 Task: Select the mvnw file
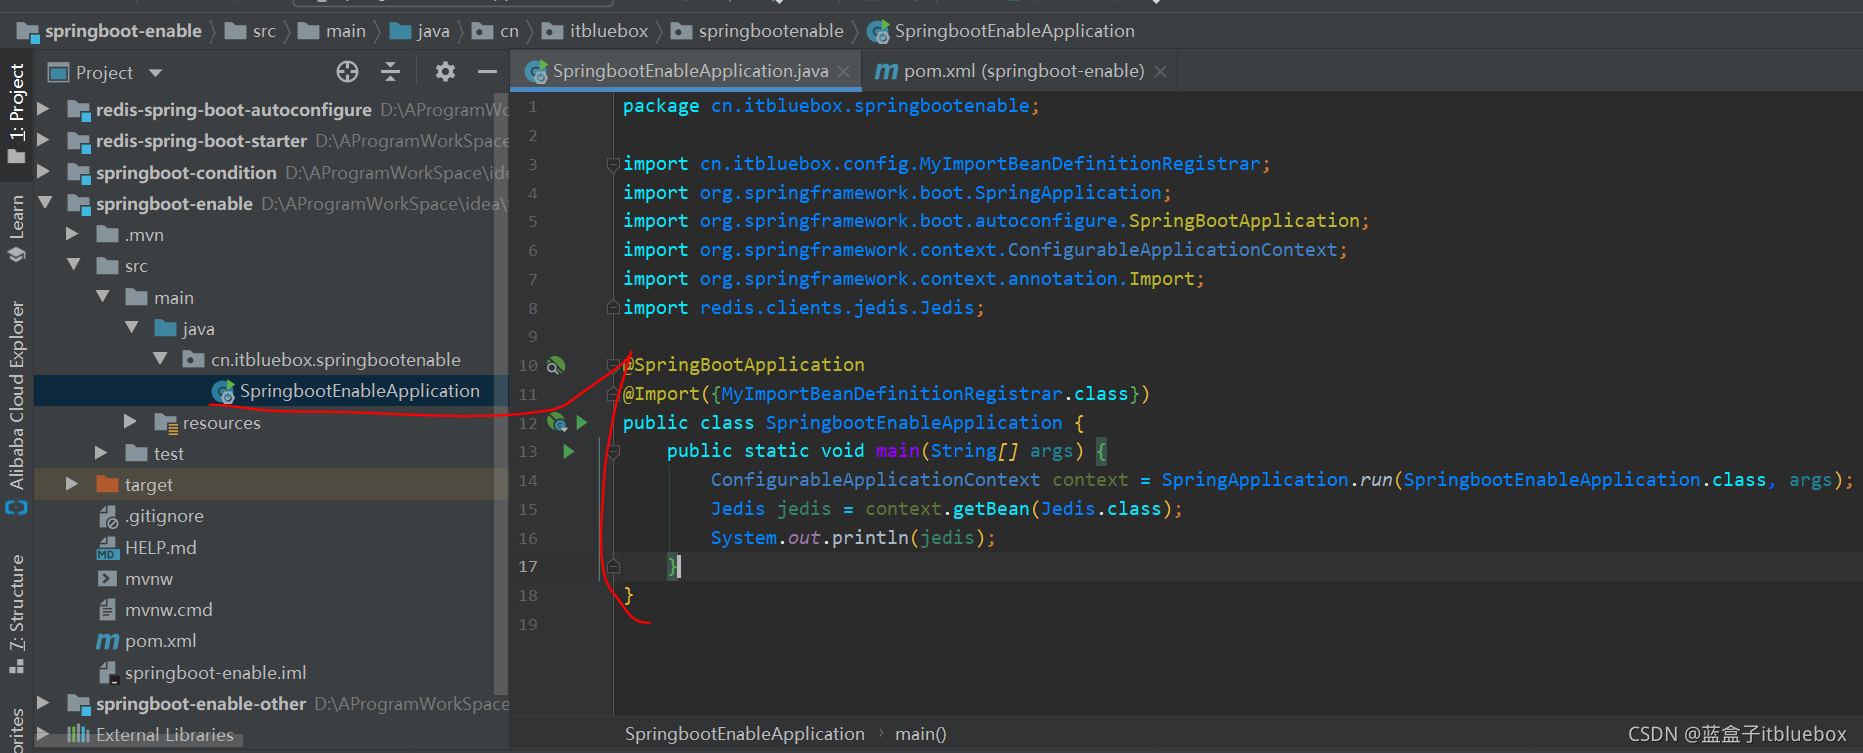point(148,579)
